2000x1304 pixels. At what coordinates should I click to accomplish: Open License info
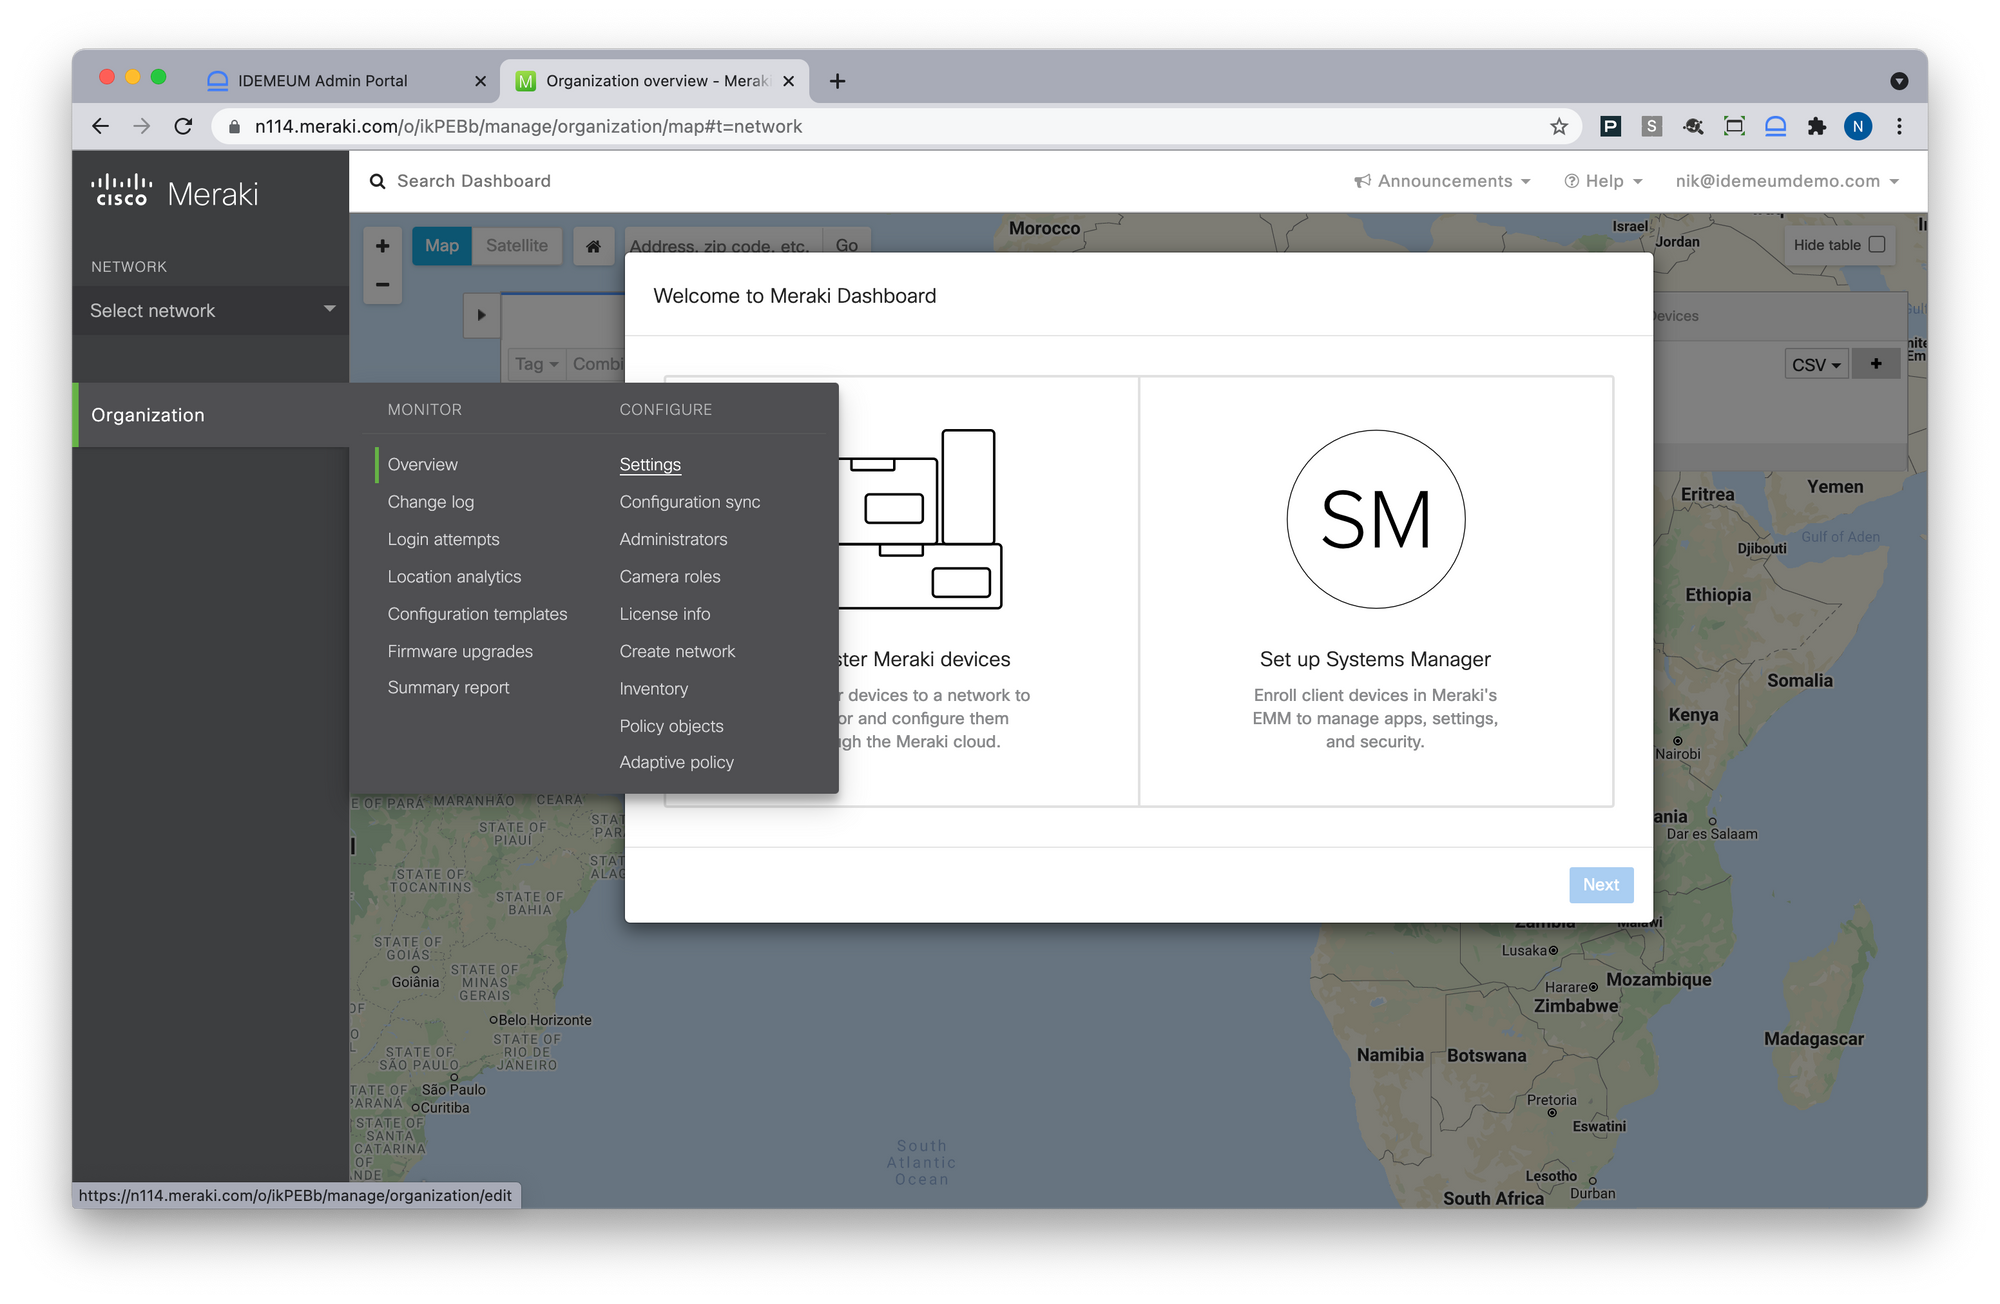(665, 614)
